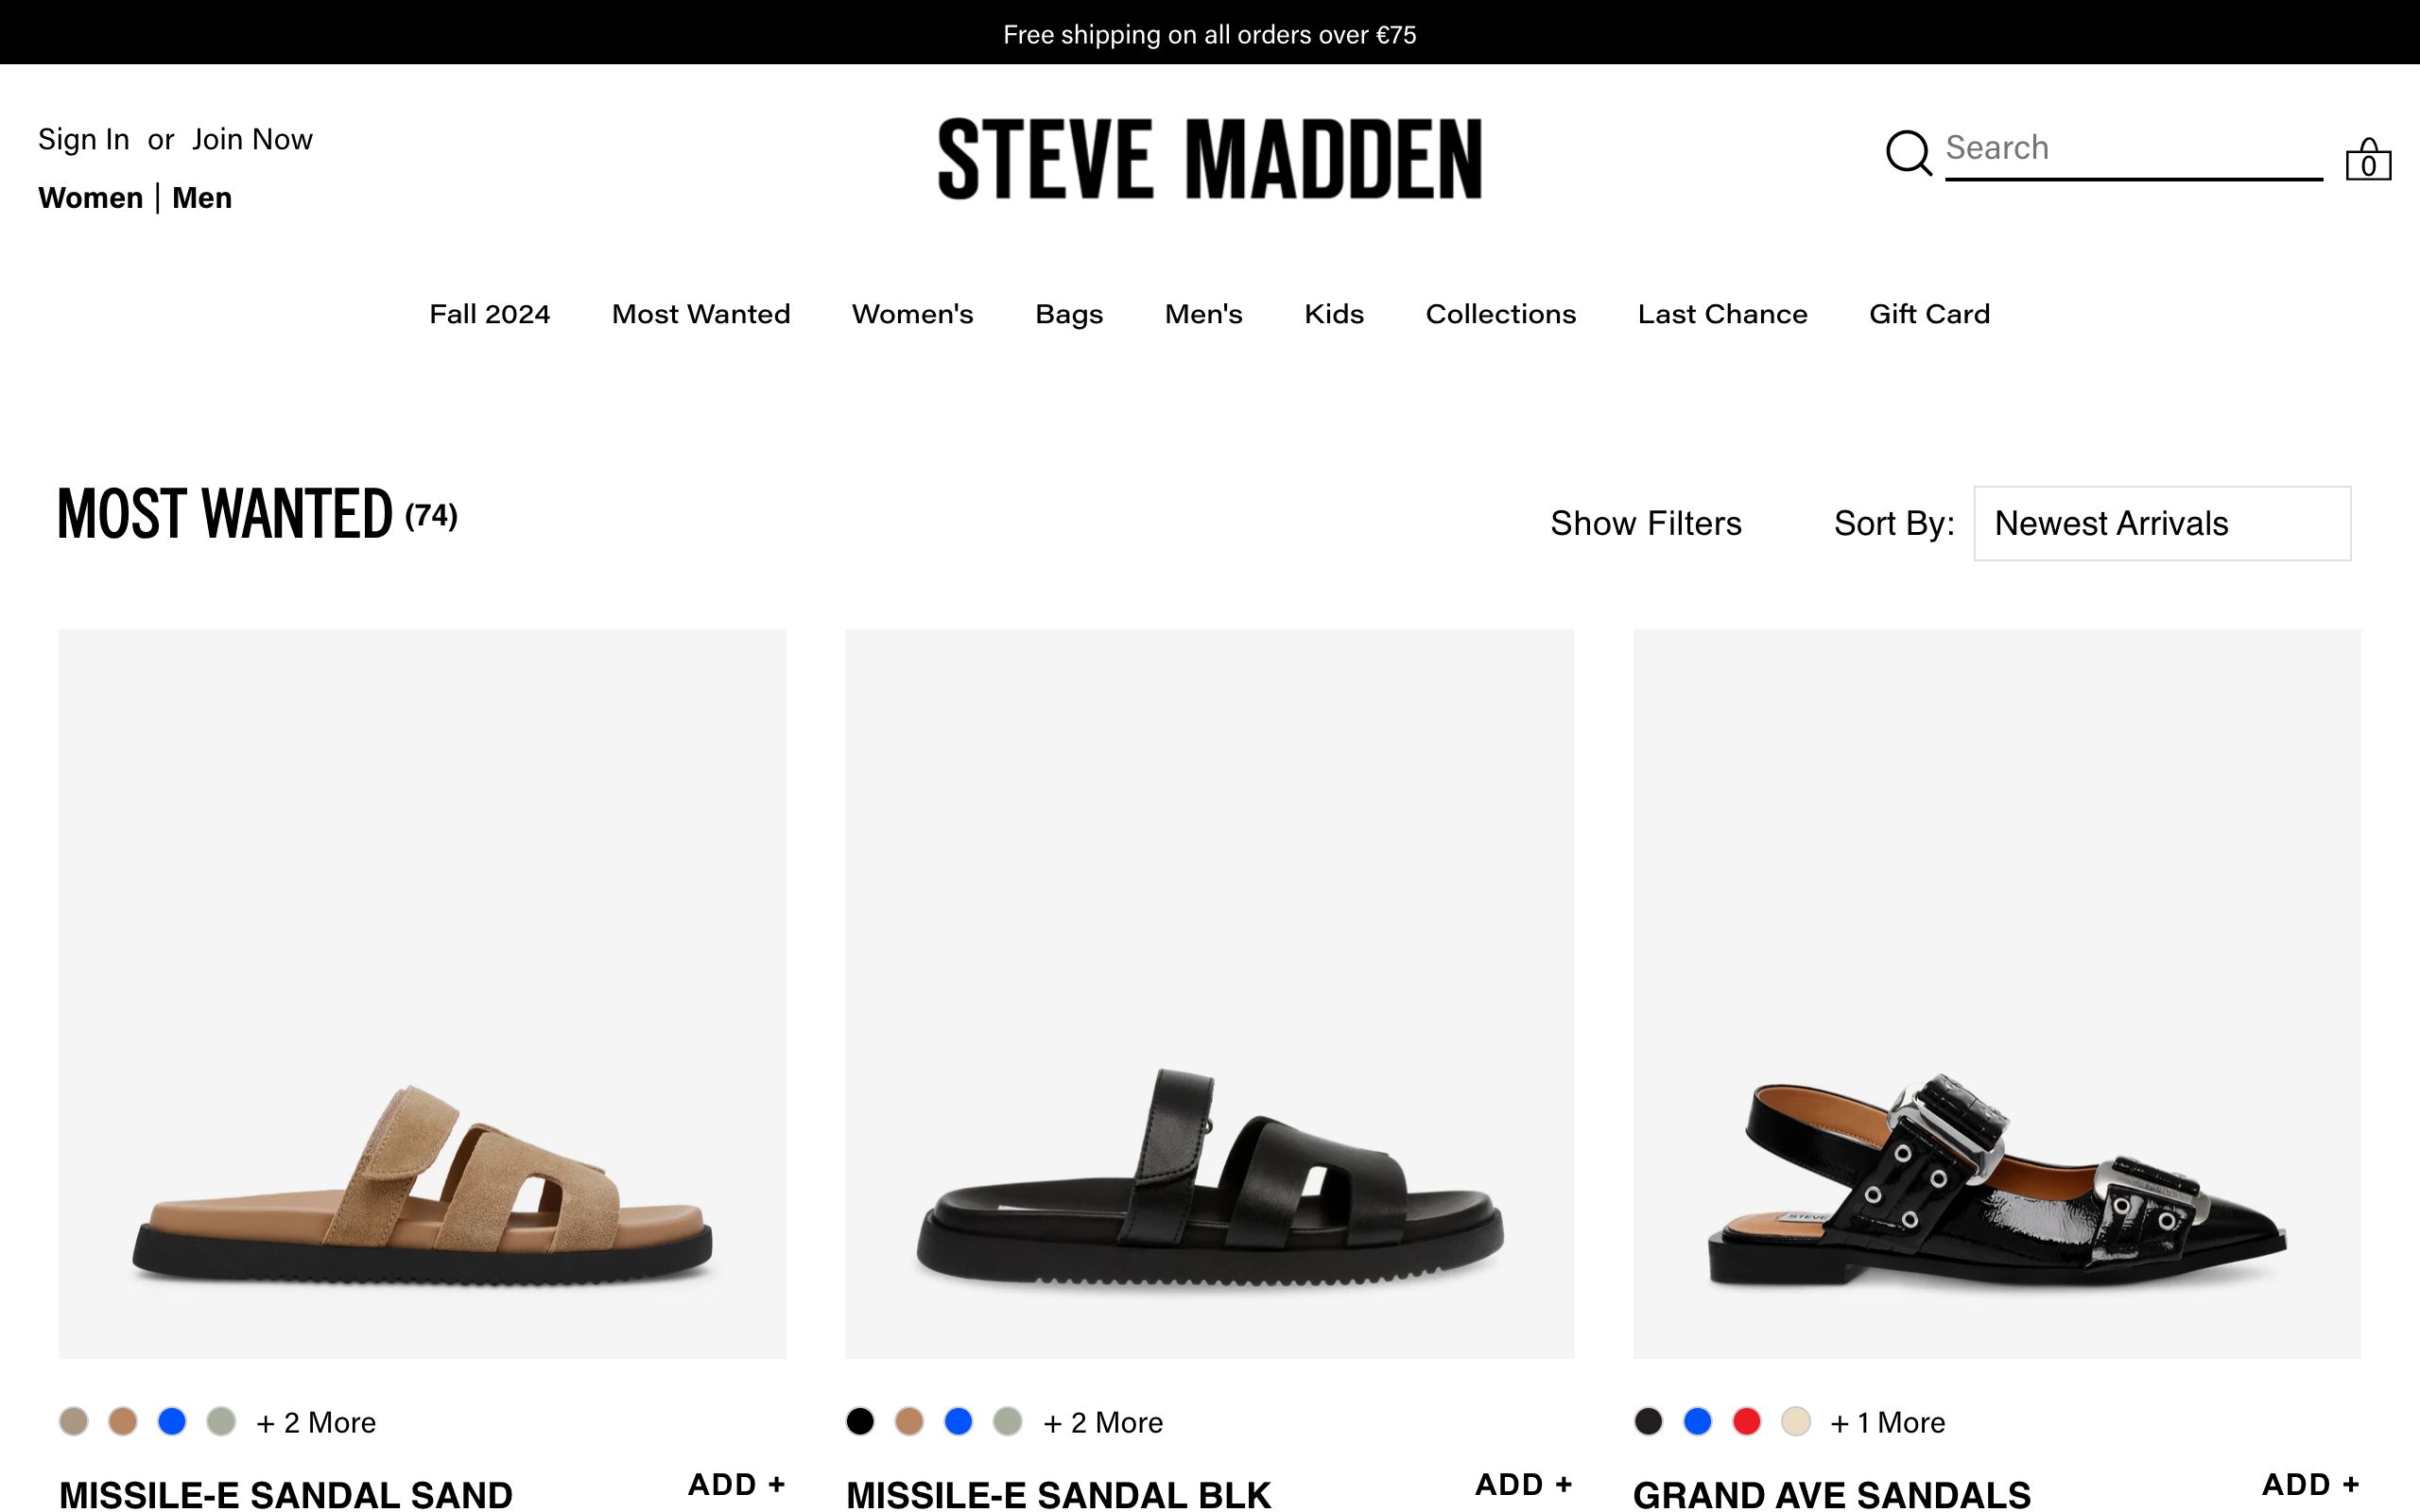
Task: Select the blue swatch for Missile-E Sandal Sand
Action: 171,1420
